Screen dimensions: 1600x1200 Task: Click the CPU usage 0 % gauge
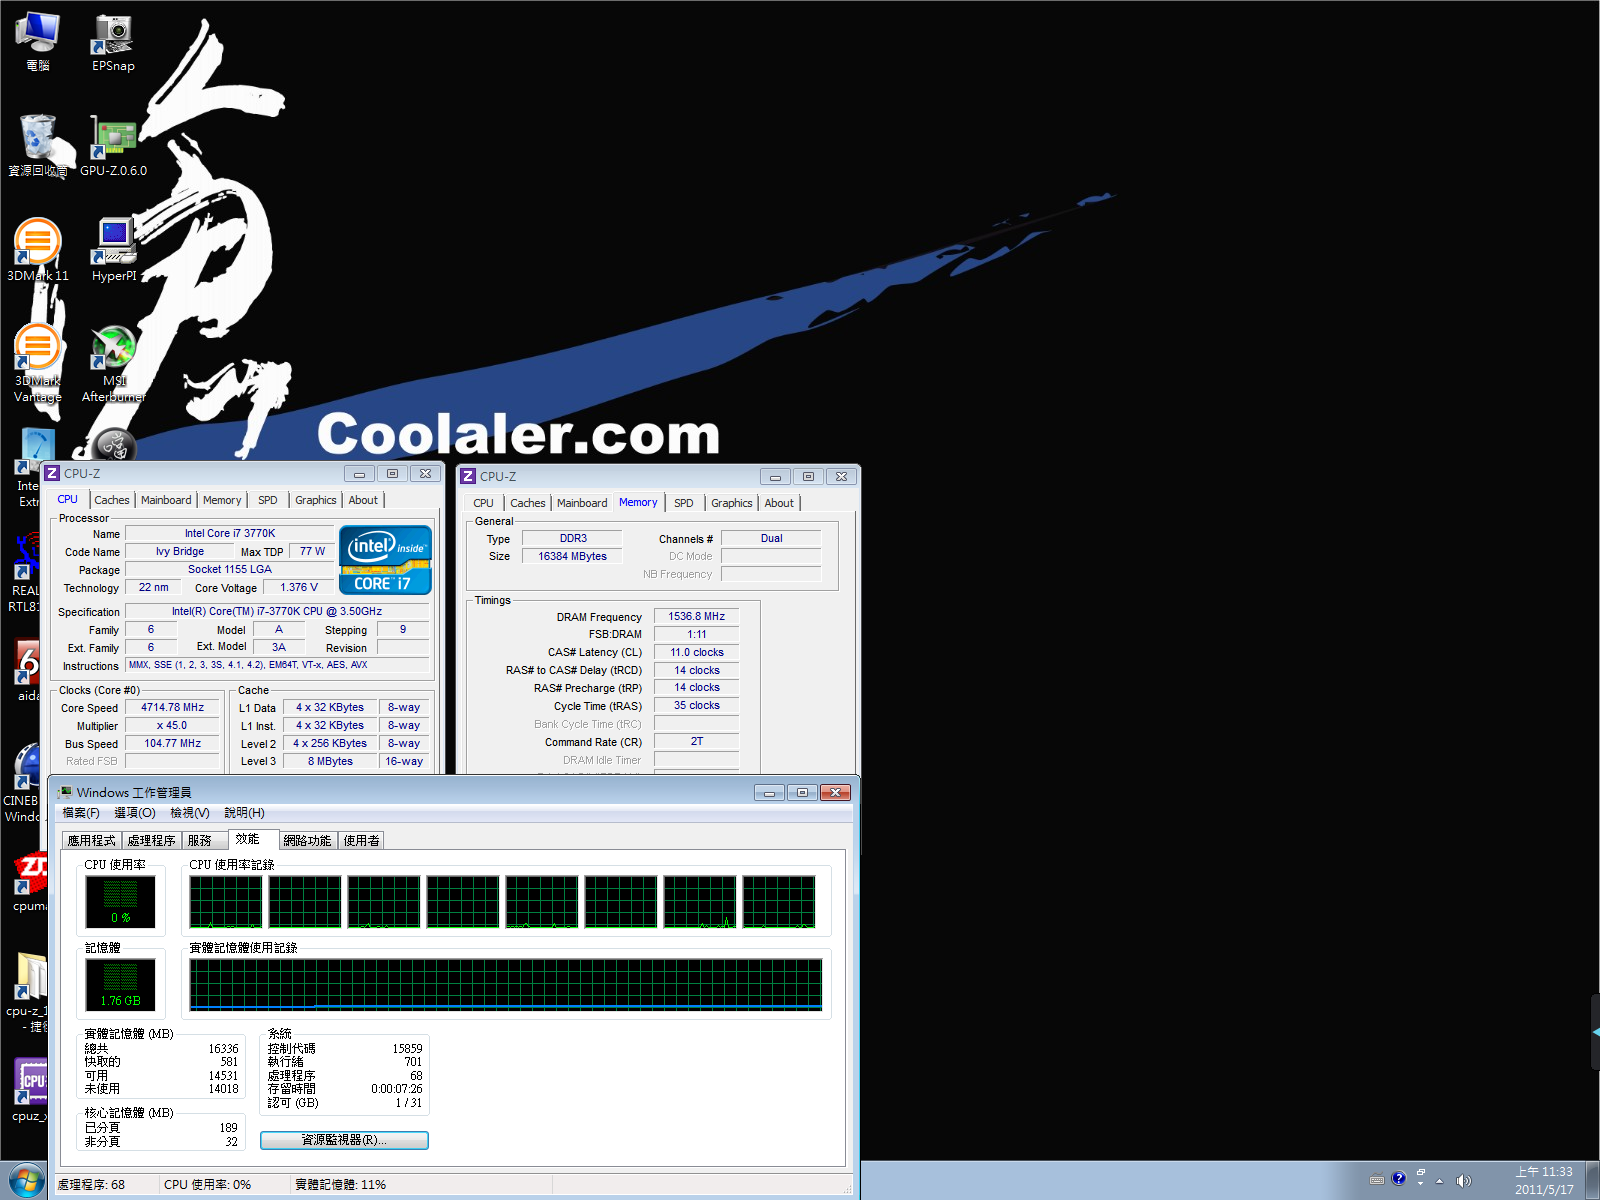(121, 902)
